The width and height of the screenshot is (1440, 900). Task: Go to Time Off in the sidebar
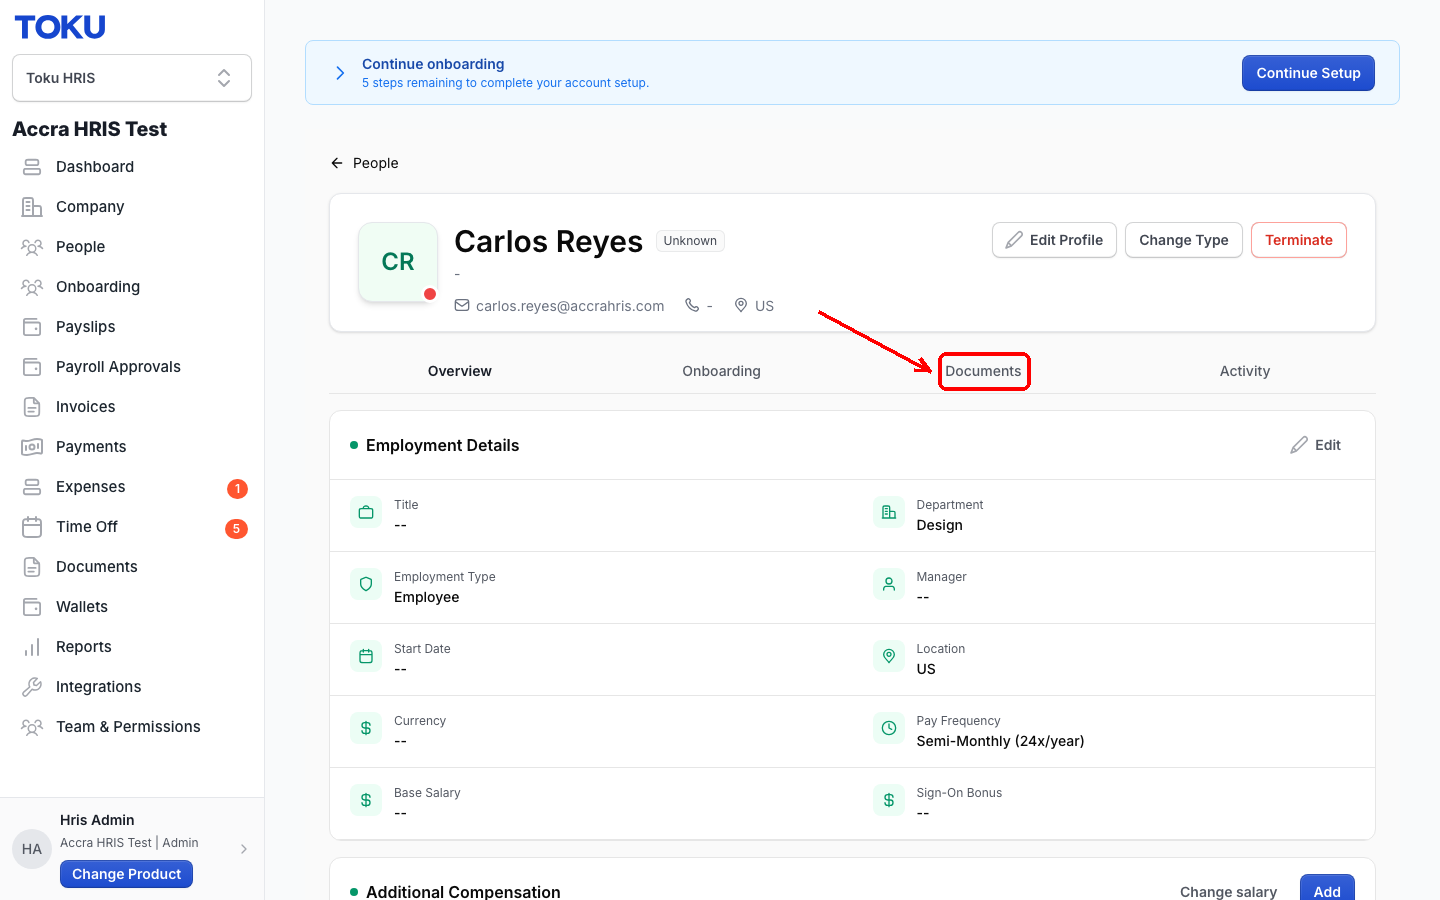132,527
